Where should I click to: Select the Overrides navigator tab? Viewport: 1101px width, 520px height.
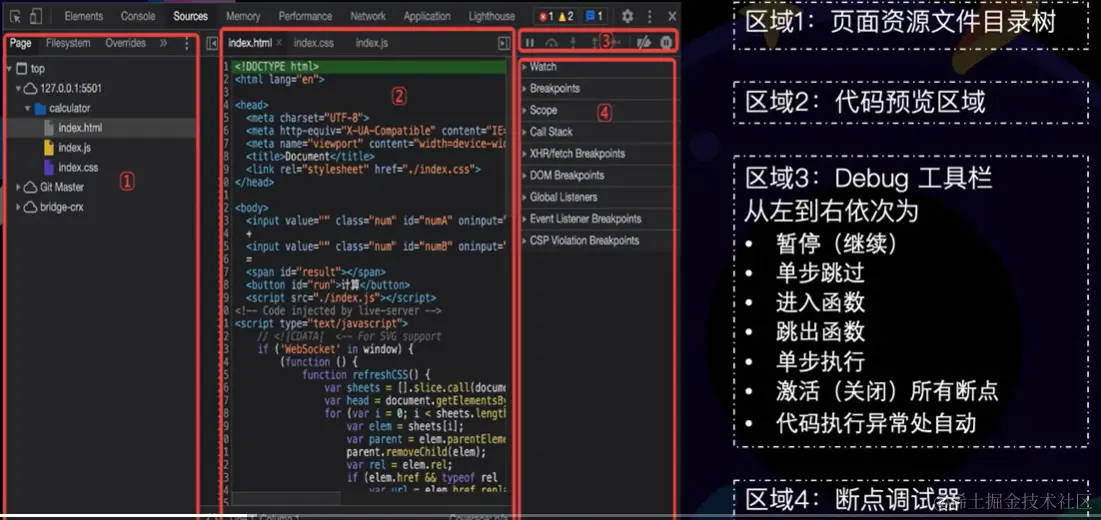126,43
